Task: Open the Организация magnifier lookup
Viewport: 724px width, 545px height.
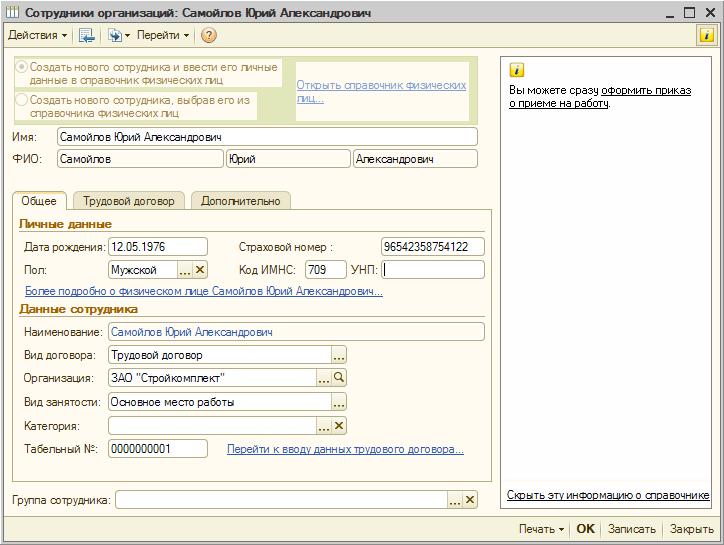Action: [339, 378]
